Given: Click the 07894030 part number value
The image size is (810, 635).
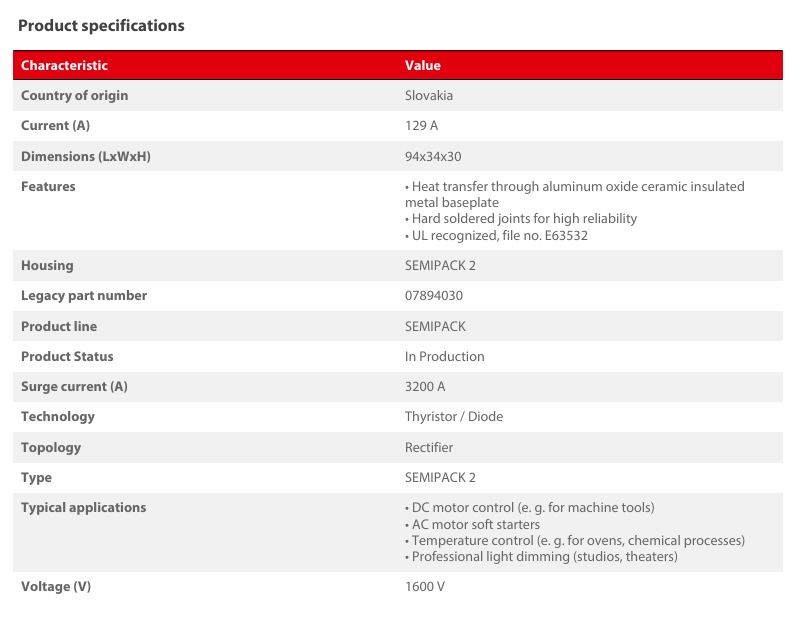Looking at the screenshot, I should point(434,296).
